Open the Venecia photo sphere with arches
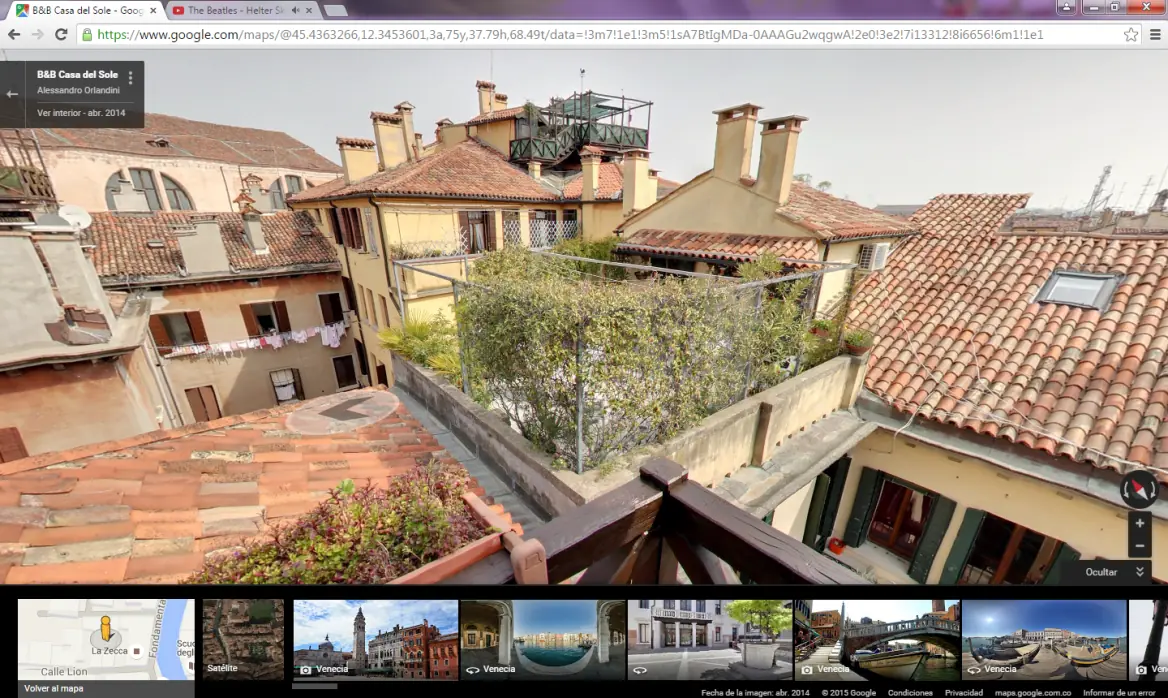The width and height of the screenshot is (1168, 698). [x=542, y=639]
